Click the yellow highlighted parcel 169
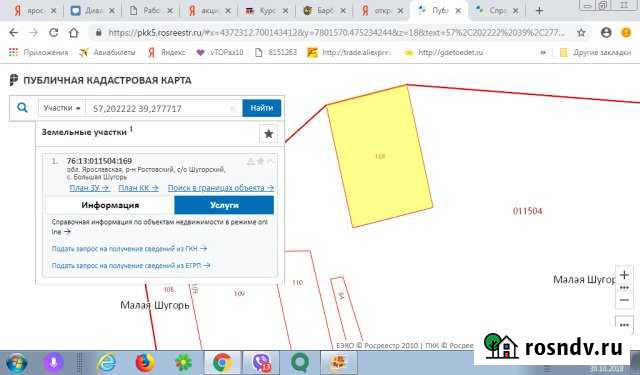Image resolution: width=640 pixels, height=375 pixels. [x=380, y=156]
